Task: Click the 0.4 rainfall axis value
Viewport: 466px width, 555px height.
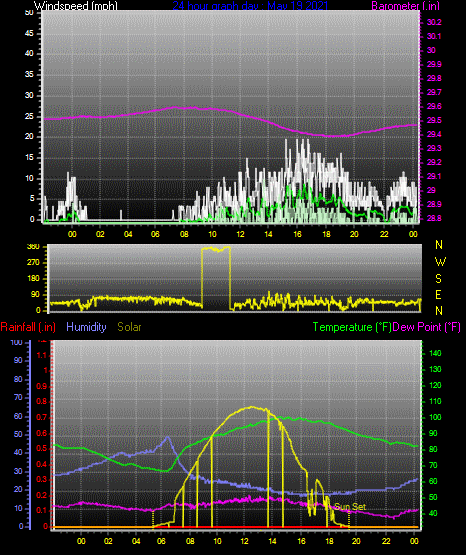Action: coord(42,464)
